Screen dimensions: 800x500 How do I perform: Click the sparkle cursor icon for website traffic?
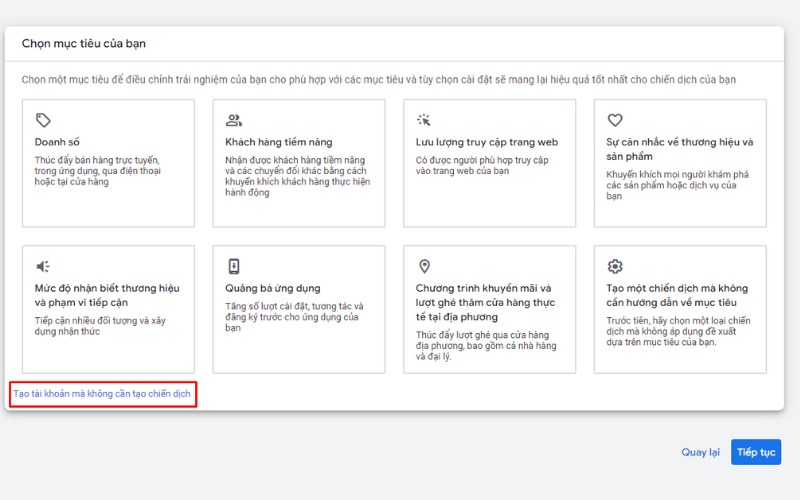pyautogui.click(x=424, y=120)
